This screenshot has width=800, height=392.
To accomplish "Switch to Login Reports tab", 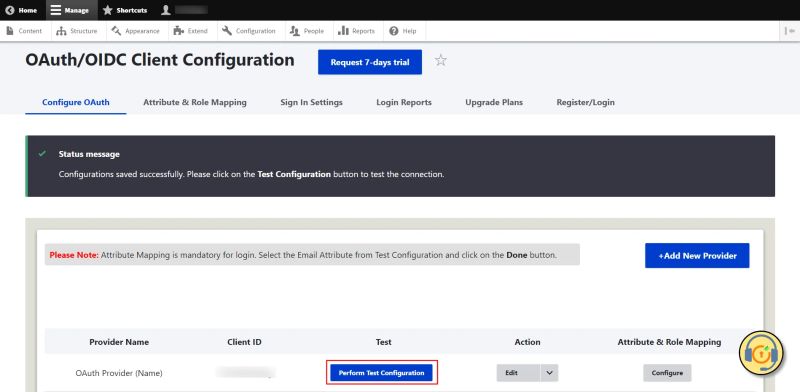I will pyautogui.click(x=404, y=102).
